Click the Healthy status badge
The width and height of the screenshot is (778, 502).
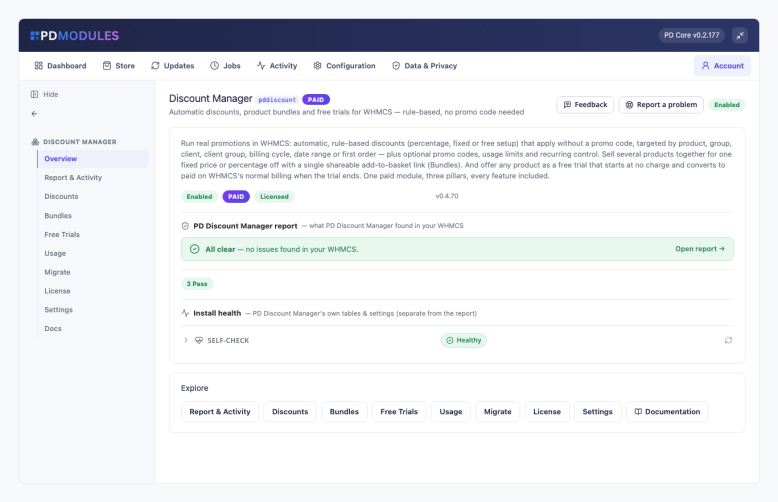coord(464,340)
